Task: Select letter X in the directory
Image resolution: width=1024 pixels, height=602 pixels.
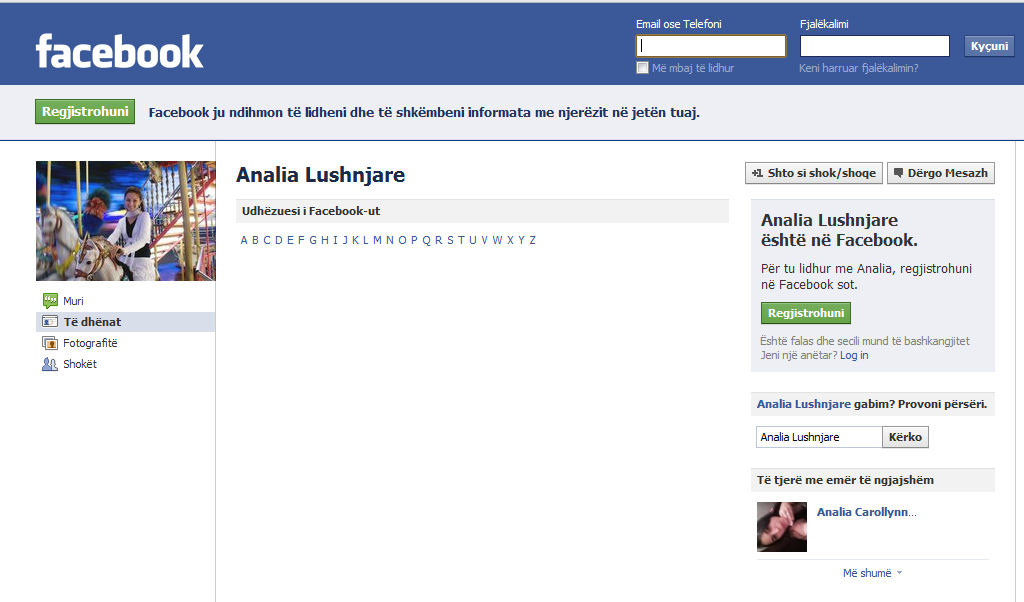Action: (x=510, y=240)
